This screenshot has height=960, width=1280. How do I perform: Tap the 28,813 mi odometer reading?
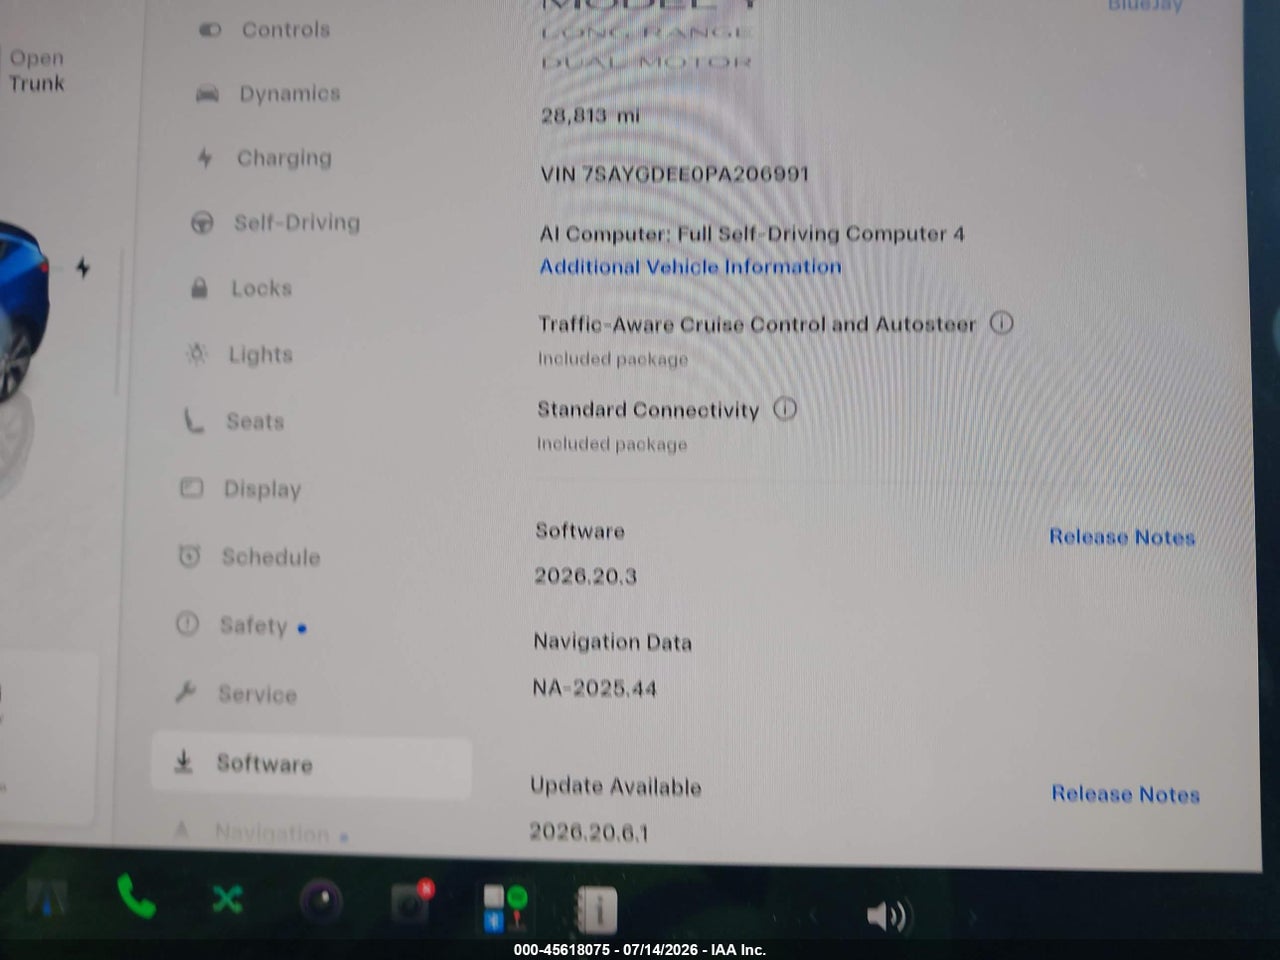590,116
